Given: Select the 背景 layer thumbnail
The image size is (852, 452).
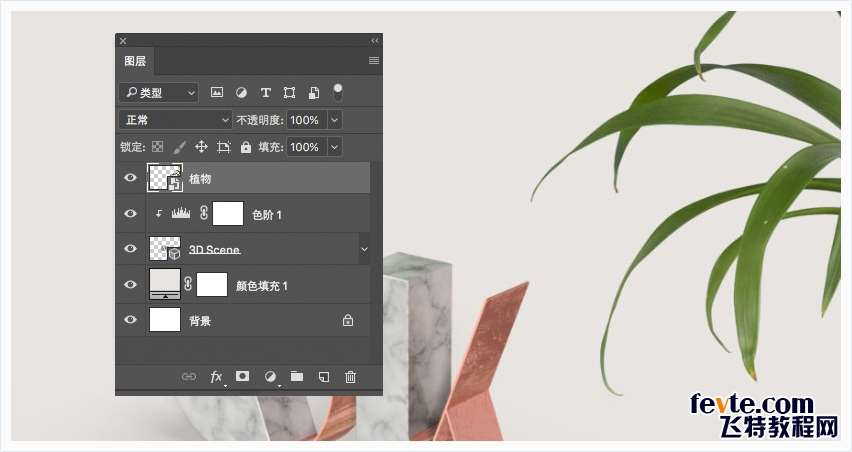Looking at the screenshot, I should click(165, 319).
